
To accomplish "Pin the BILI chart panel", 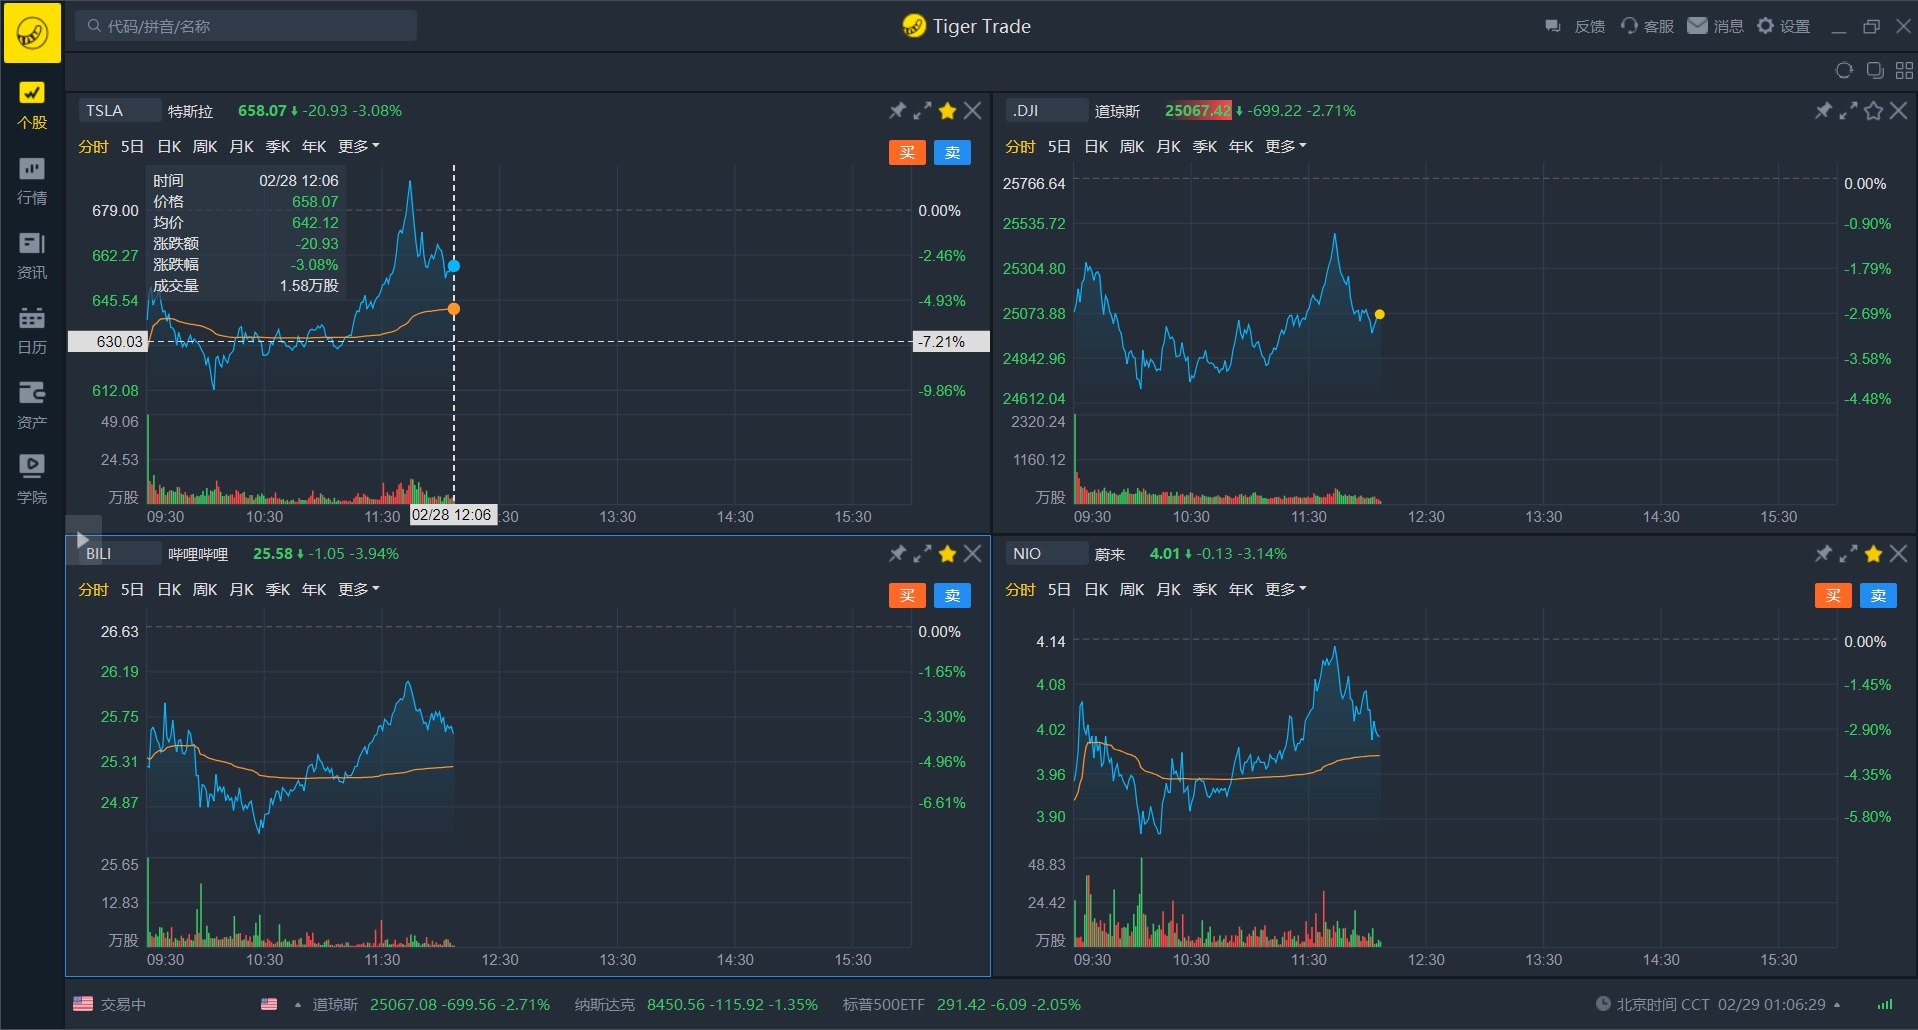I will pyautogui.click(x=897, y=553).
